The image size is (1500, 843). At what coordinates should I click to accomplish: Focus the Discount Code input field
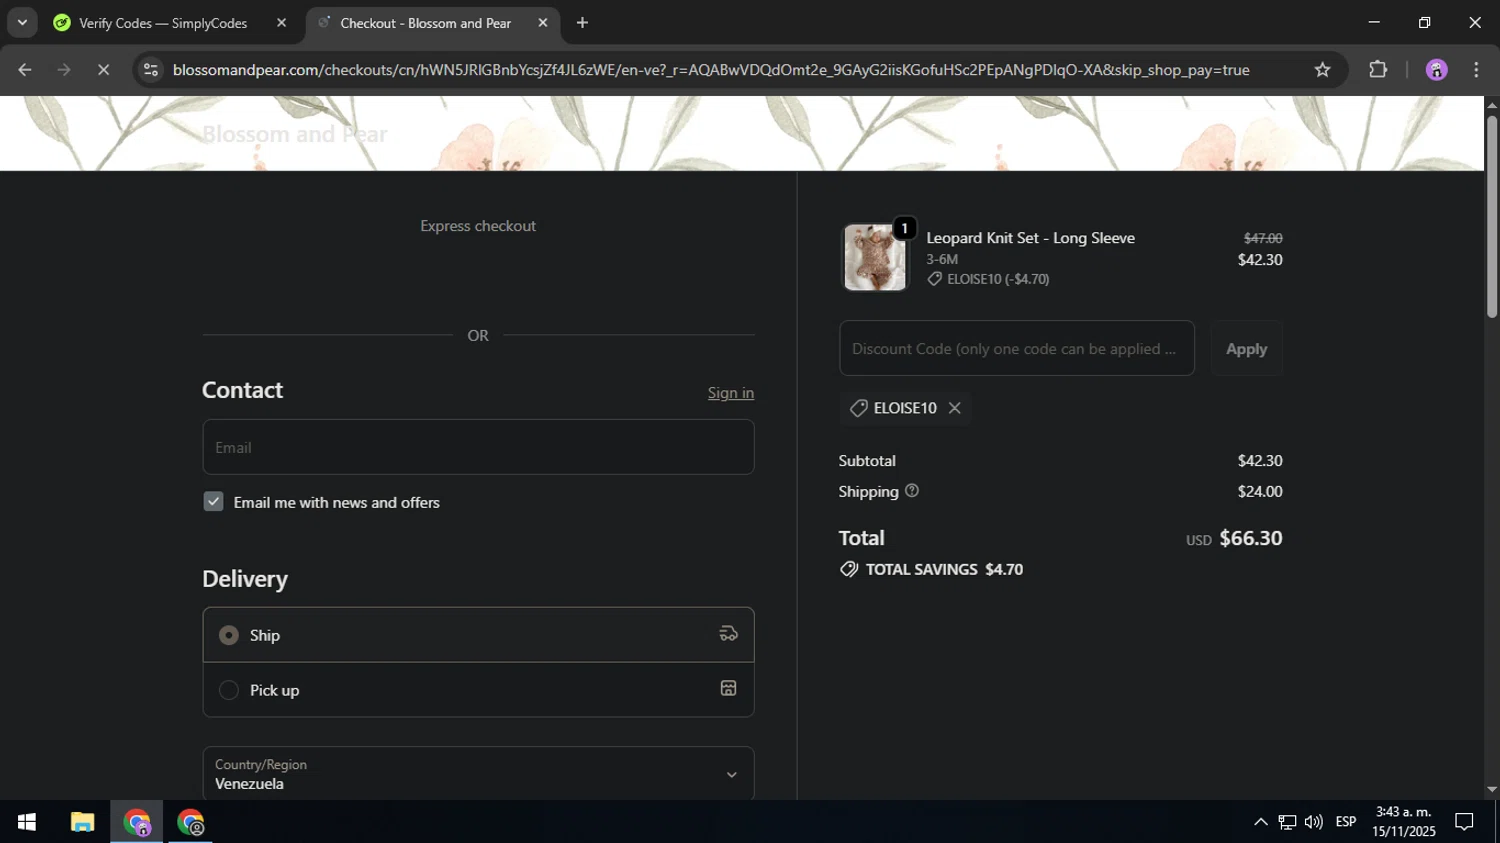(1017, 348)
